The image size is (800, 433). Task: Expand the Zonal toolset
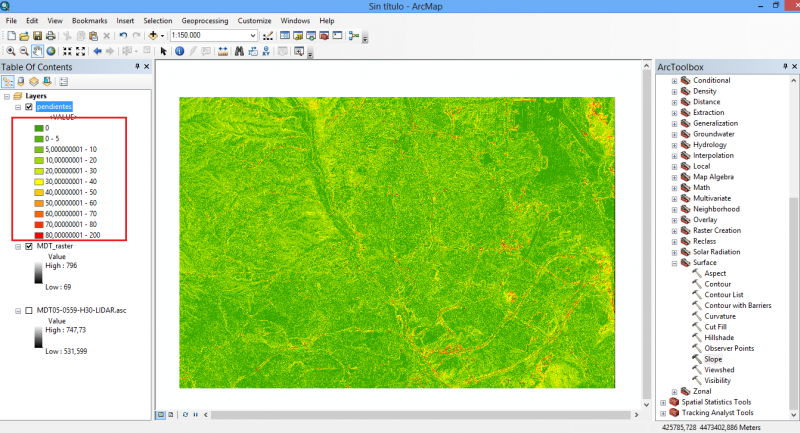coord(674,392)
